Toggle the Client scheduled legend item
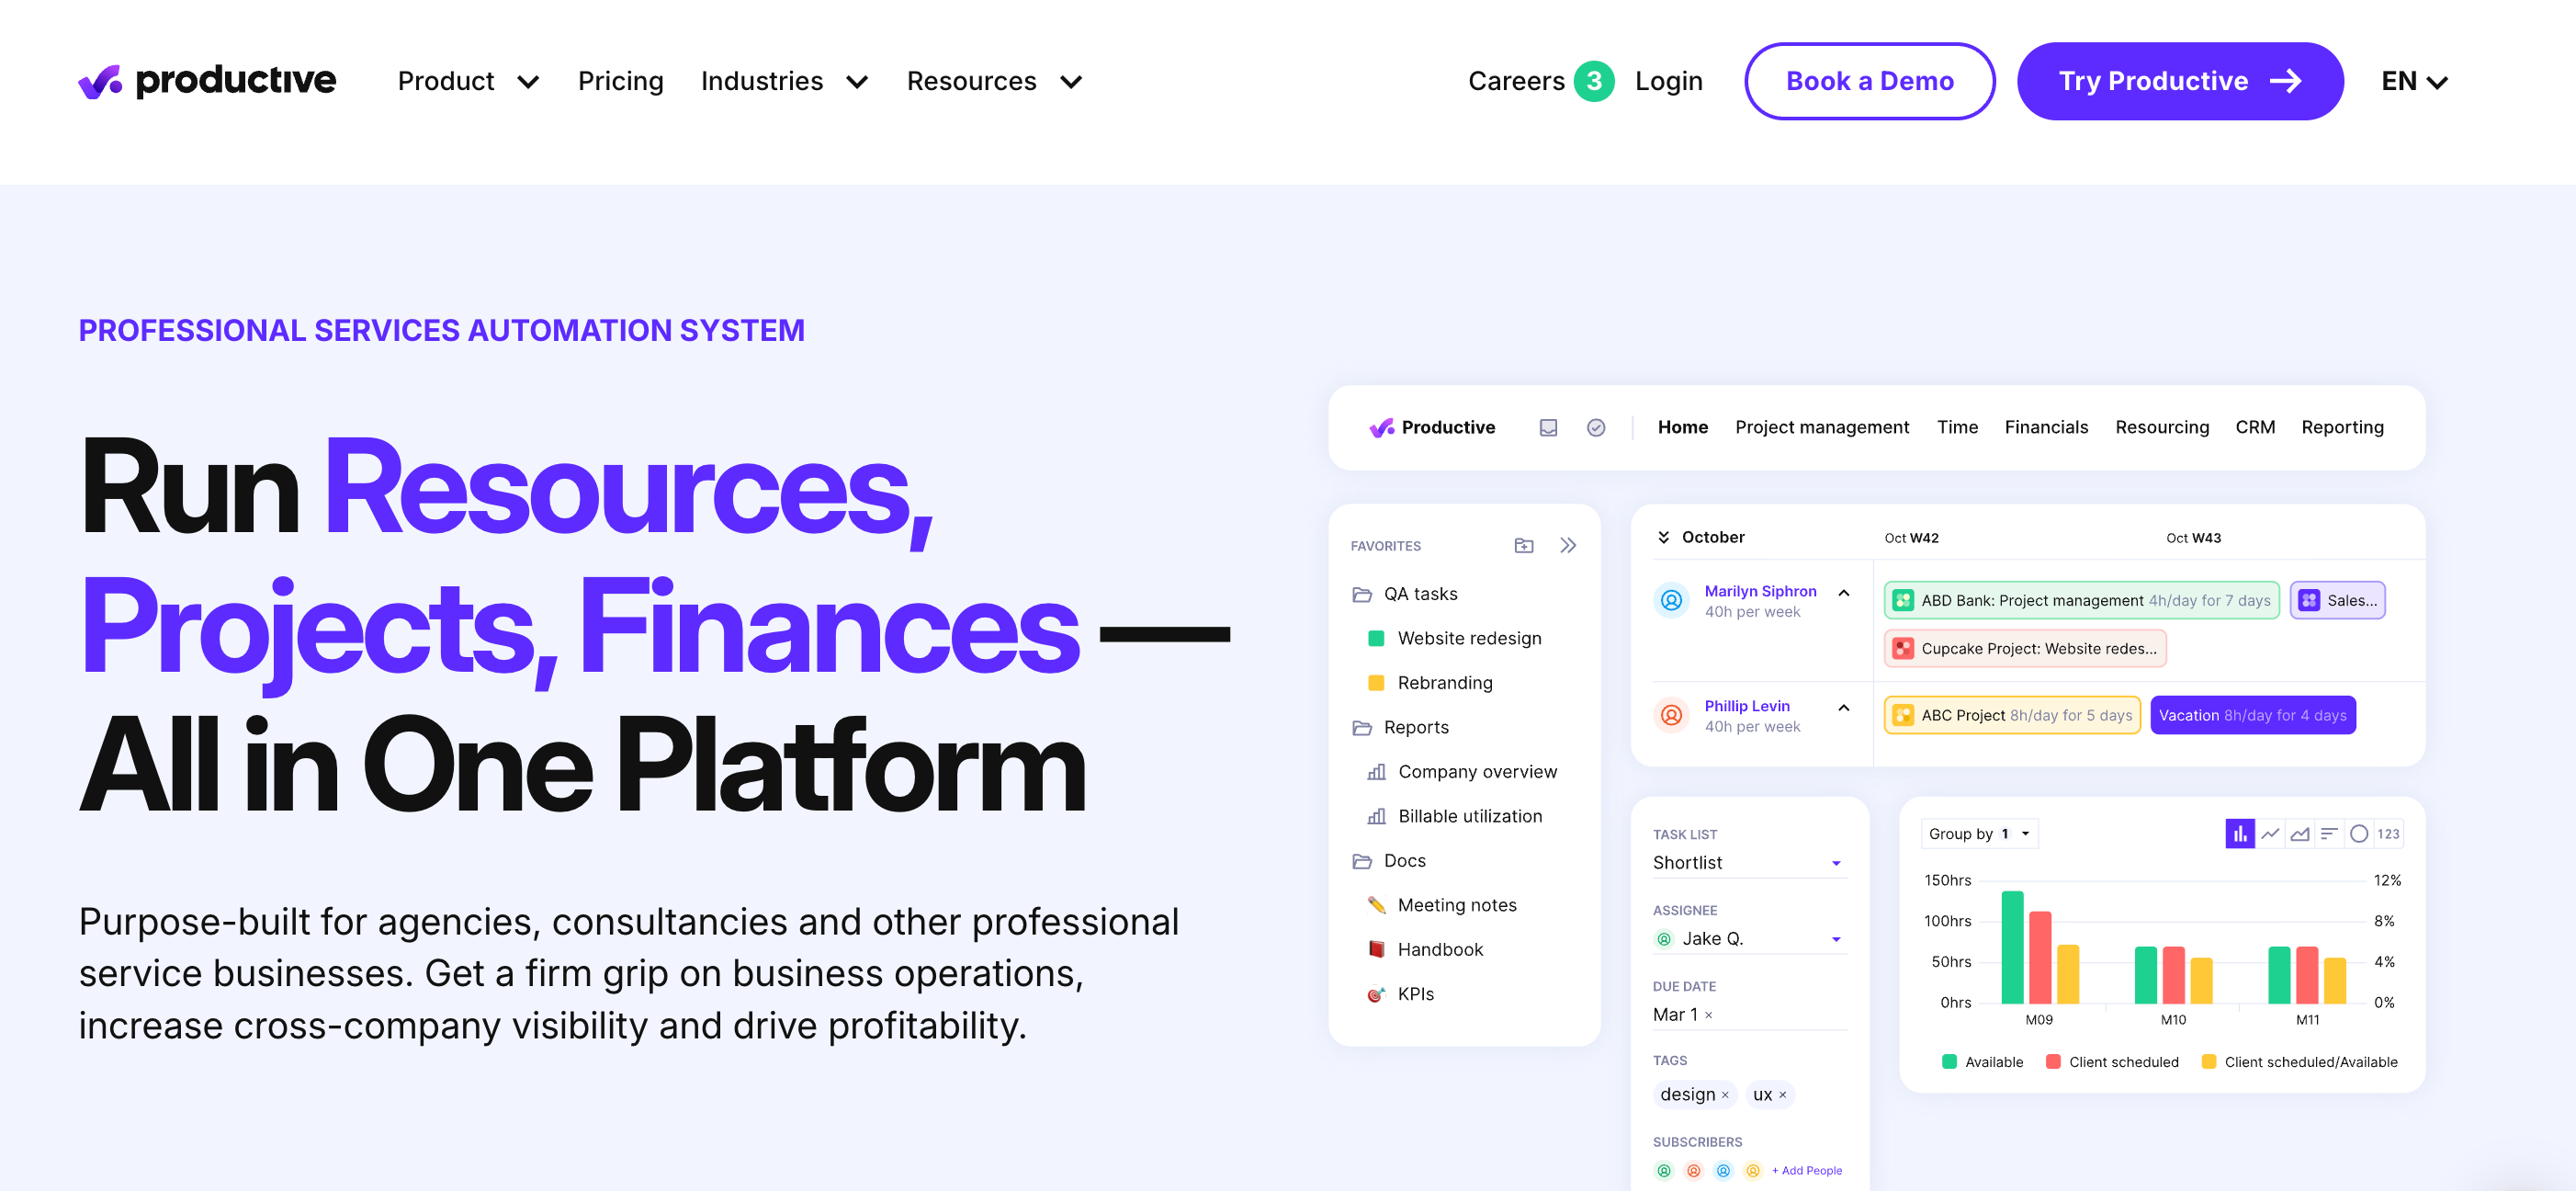Image resolution: width=2576 pixels, height=1191 pixels. (x=2112, y=1062)
